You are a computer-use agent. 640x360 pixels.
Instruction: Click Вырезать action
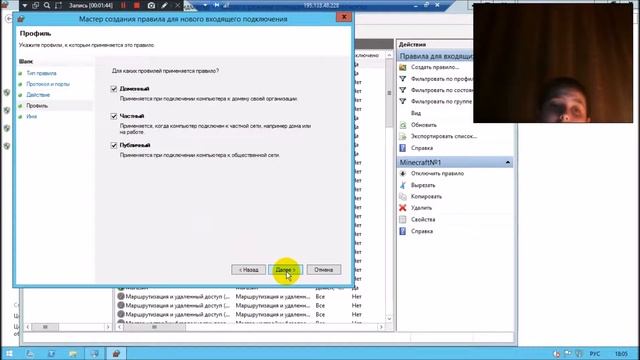tap(423, 185)
